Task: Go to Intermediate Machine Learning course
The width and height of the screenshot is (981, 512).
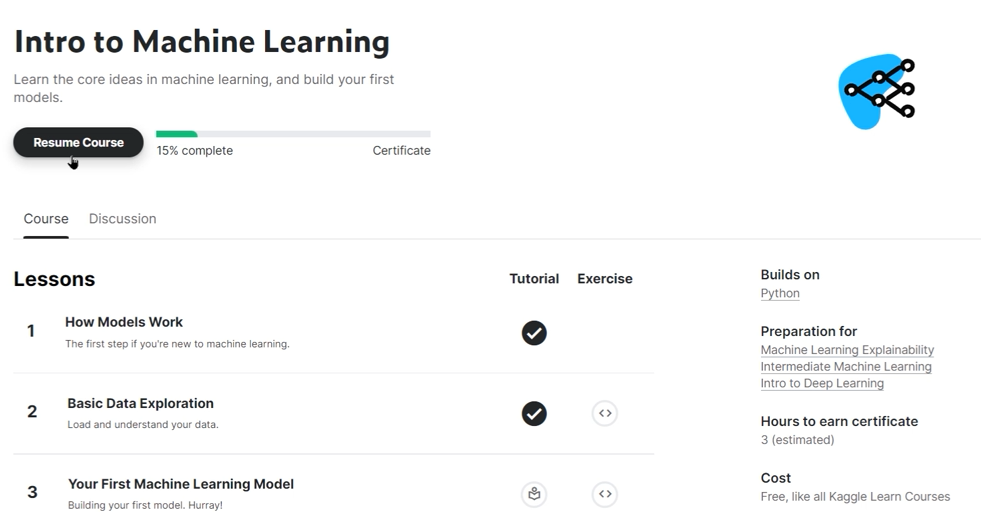Action: [846, 367]
